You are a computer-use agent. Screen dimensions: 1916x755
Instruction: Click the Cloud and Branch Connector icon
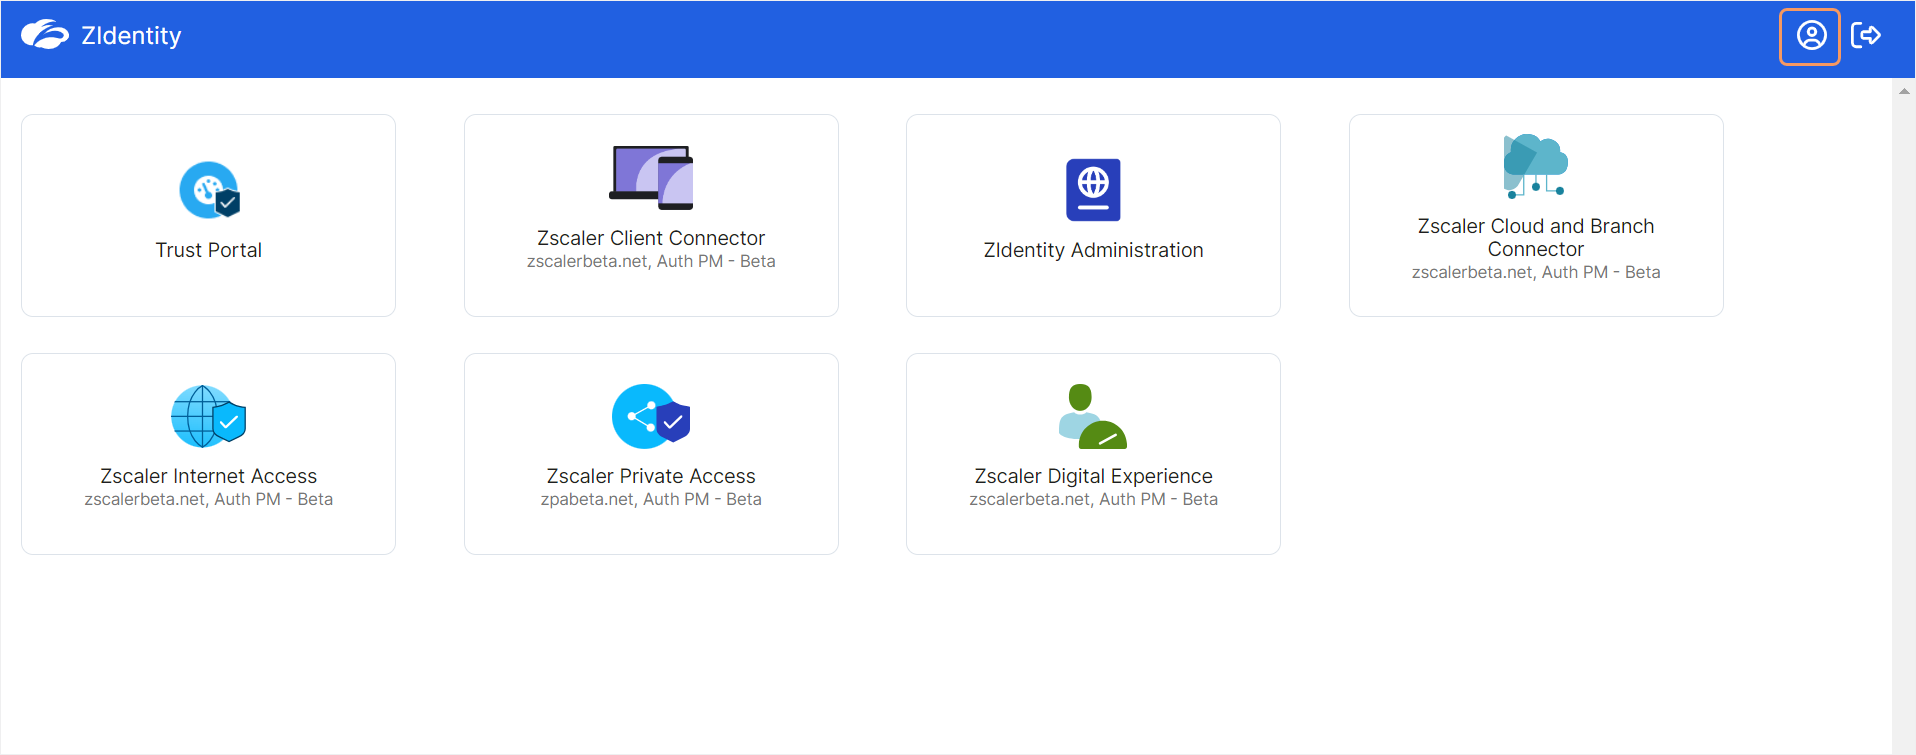(x=1535, y=166)
